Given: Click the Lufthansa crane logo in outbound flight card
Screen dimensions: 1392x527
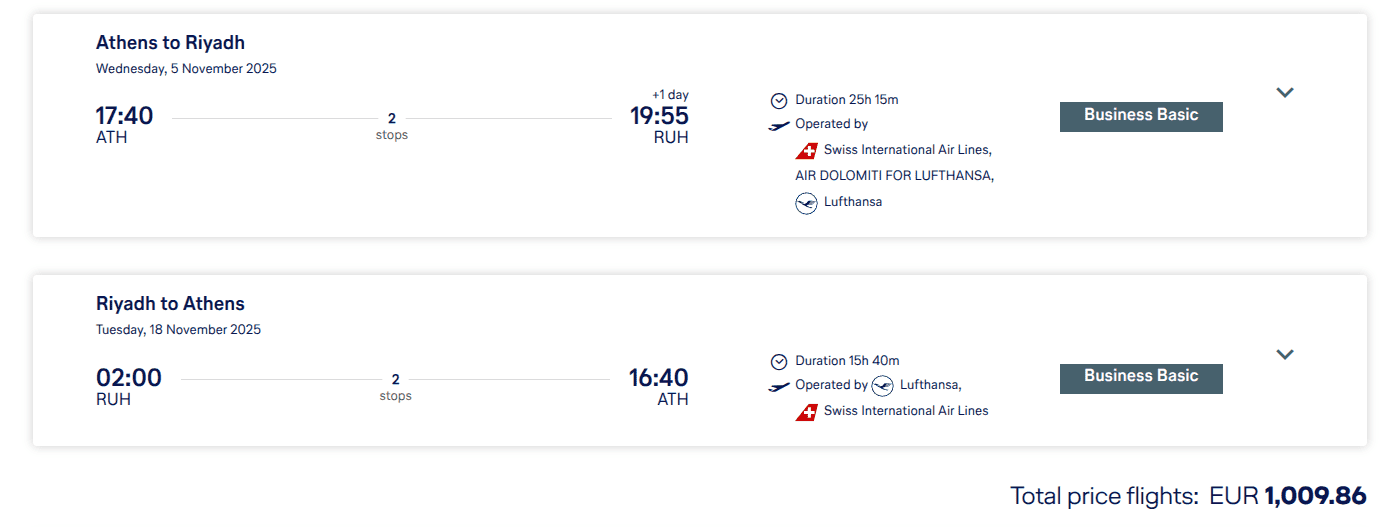Looking at the screenshot, I should 806,203.
